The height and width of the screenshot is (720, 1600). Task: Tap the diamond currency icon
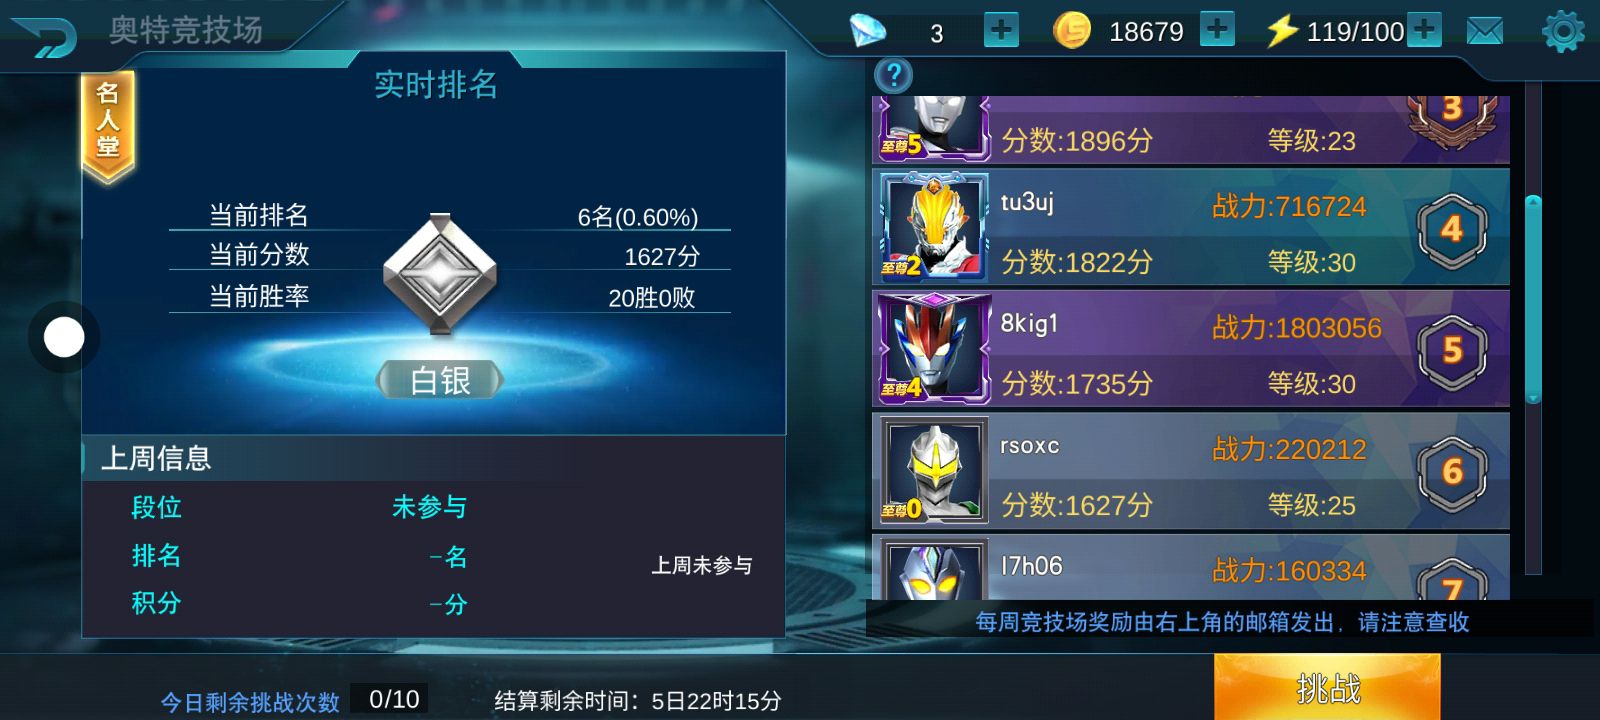pos(867,30)
